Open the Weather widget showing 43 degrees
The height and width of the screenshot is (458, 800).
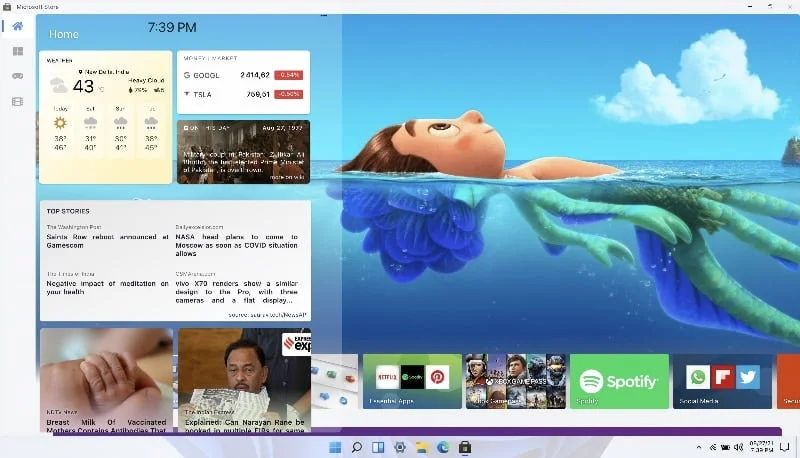[x=106, y=117]
